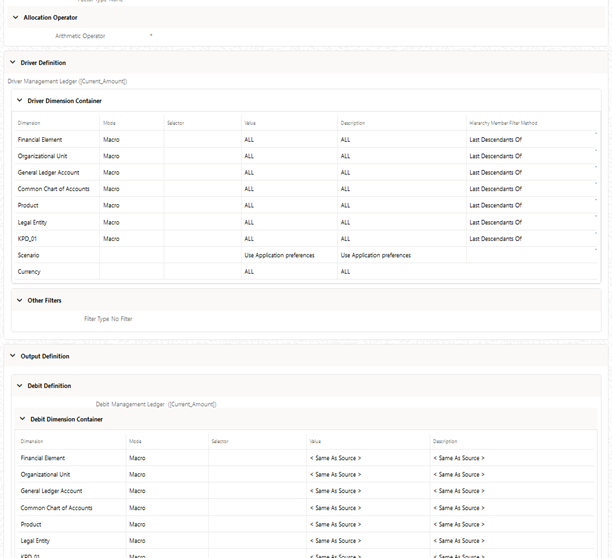The image size is (612, 558).
Task: Click Legal Entity in driver table
Action: (x=32, y=222)
